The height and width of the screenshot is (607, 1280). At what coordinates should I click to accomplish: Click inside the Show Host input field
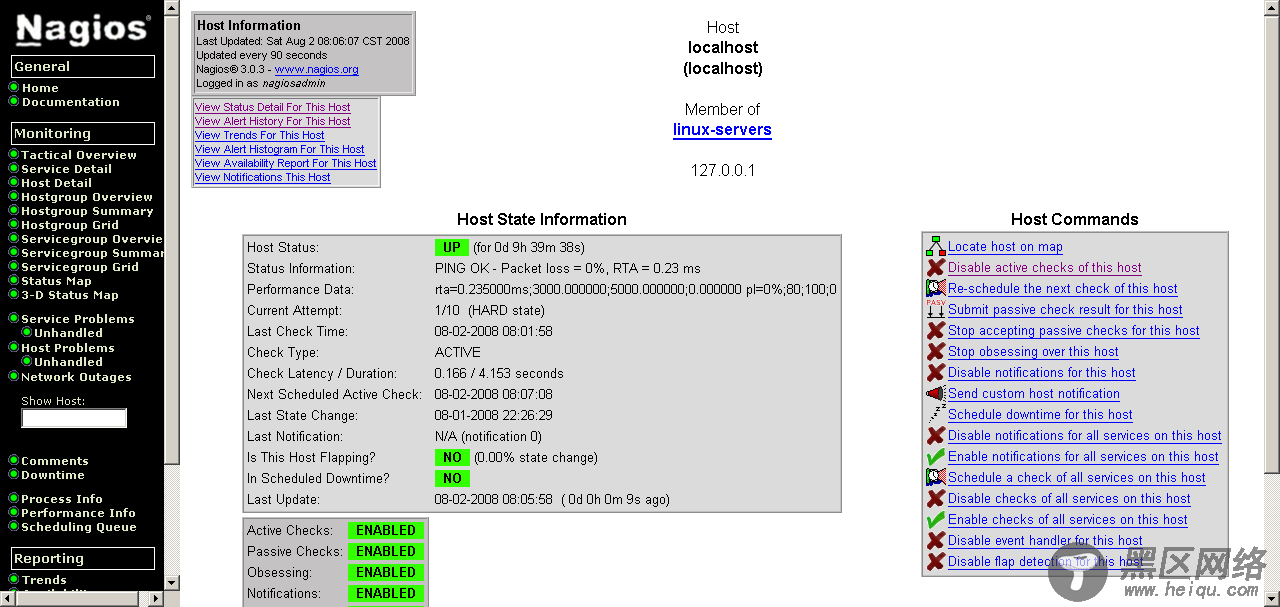pyautogui.click(x=74, y=418)
